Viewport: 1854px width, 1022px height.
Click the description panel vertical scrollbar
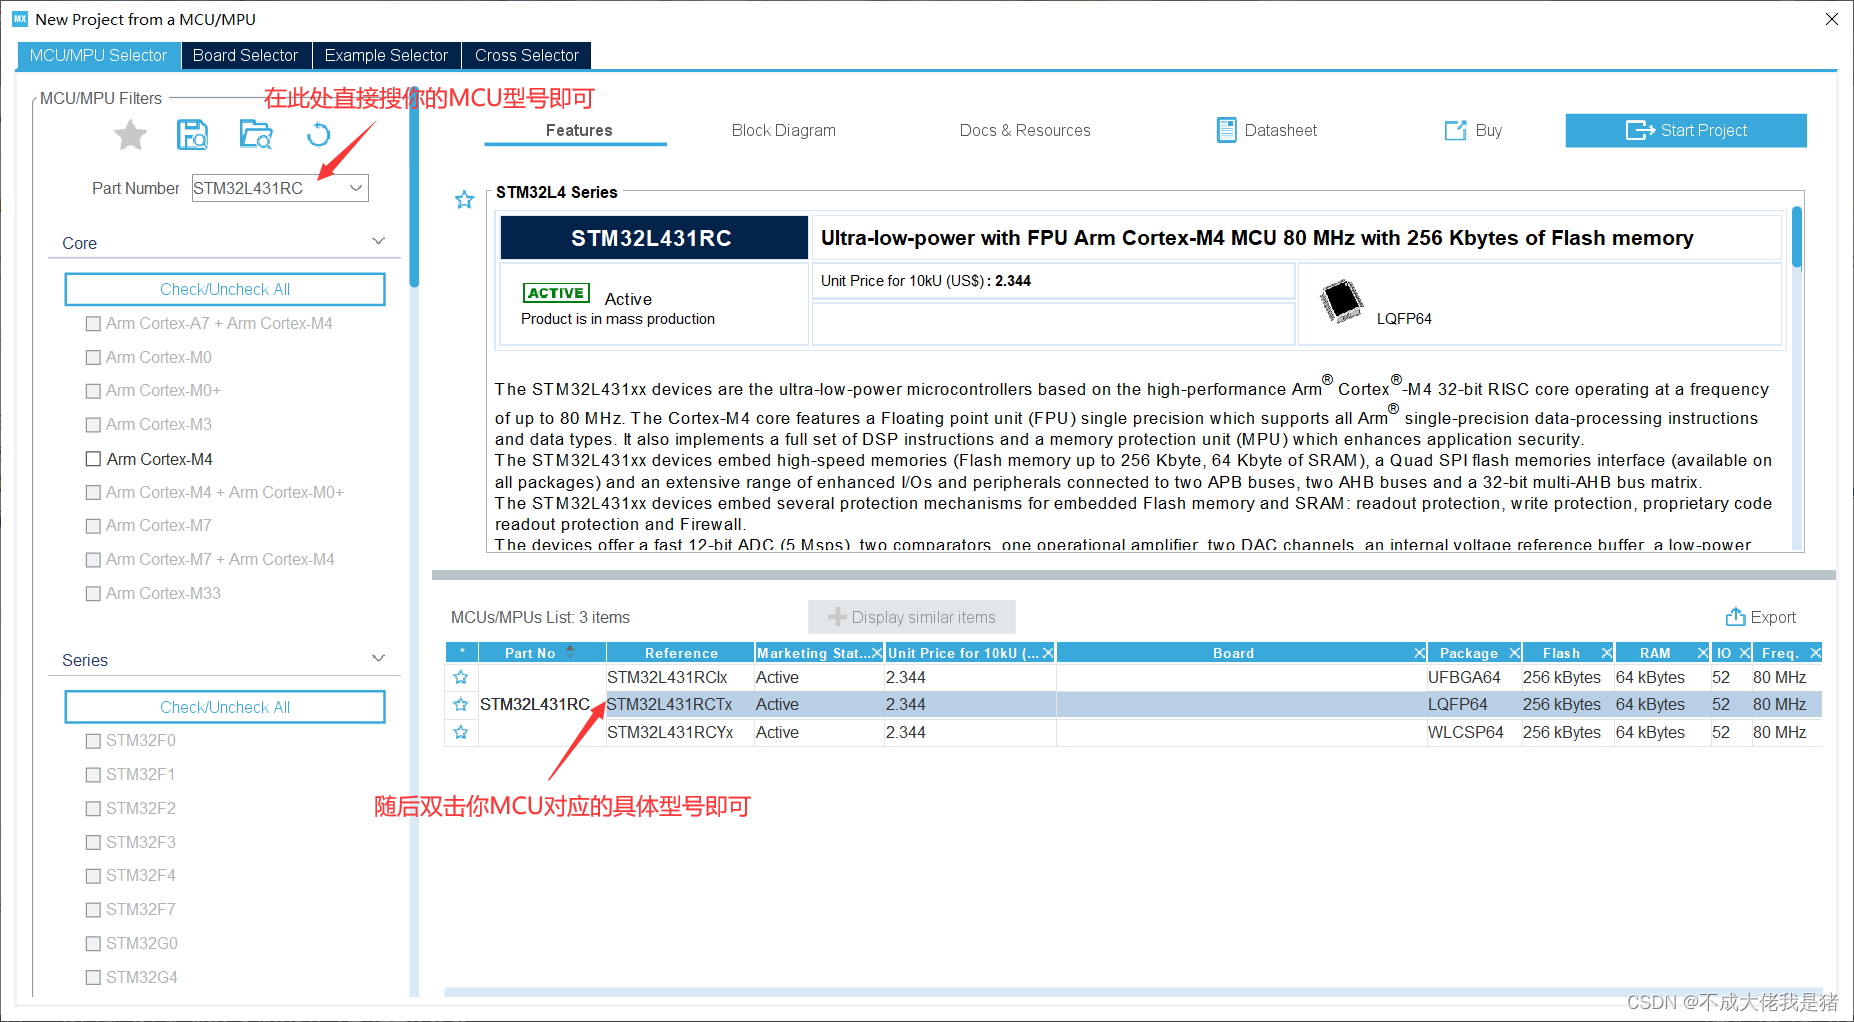coord(1797,237)
